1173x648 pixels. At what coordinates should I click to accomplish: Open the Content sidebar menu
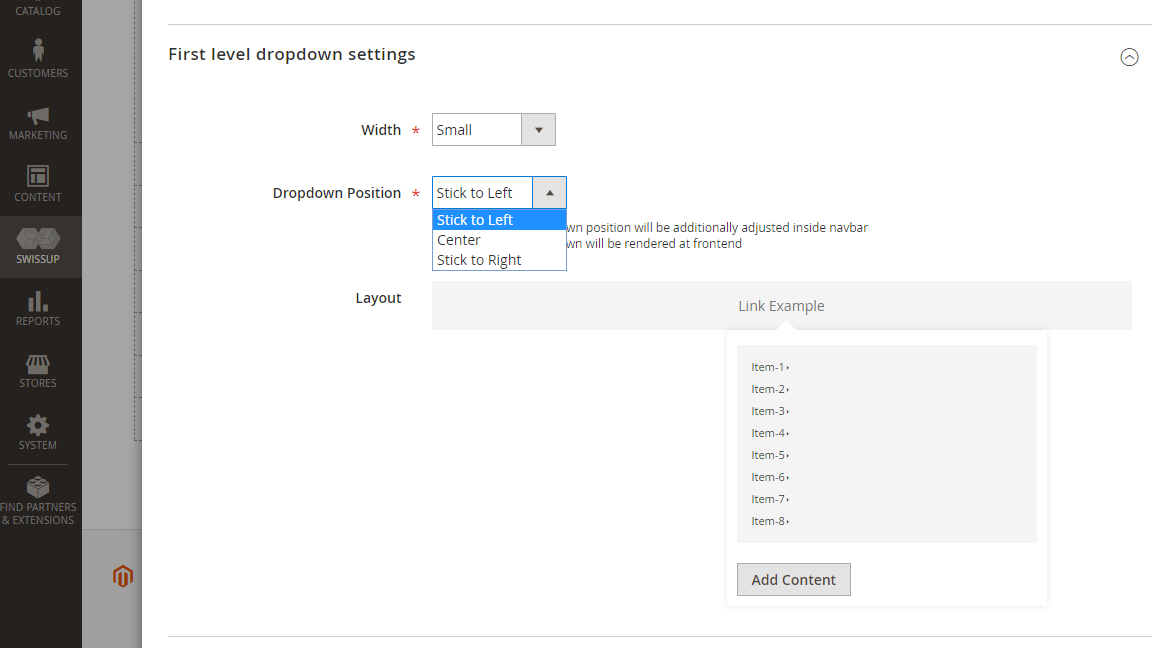[38, 184]
